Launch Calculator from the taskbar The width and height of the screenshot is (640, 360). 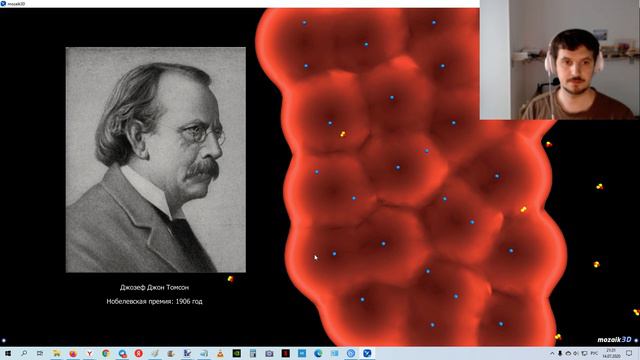pyautogui.click(x=253, y=353)
